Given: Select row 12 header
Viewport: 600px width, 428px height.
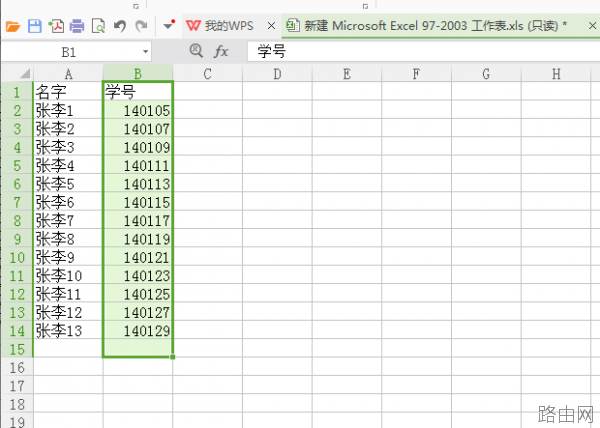Looking at the screenshot, I should click(x=17, y=294).
